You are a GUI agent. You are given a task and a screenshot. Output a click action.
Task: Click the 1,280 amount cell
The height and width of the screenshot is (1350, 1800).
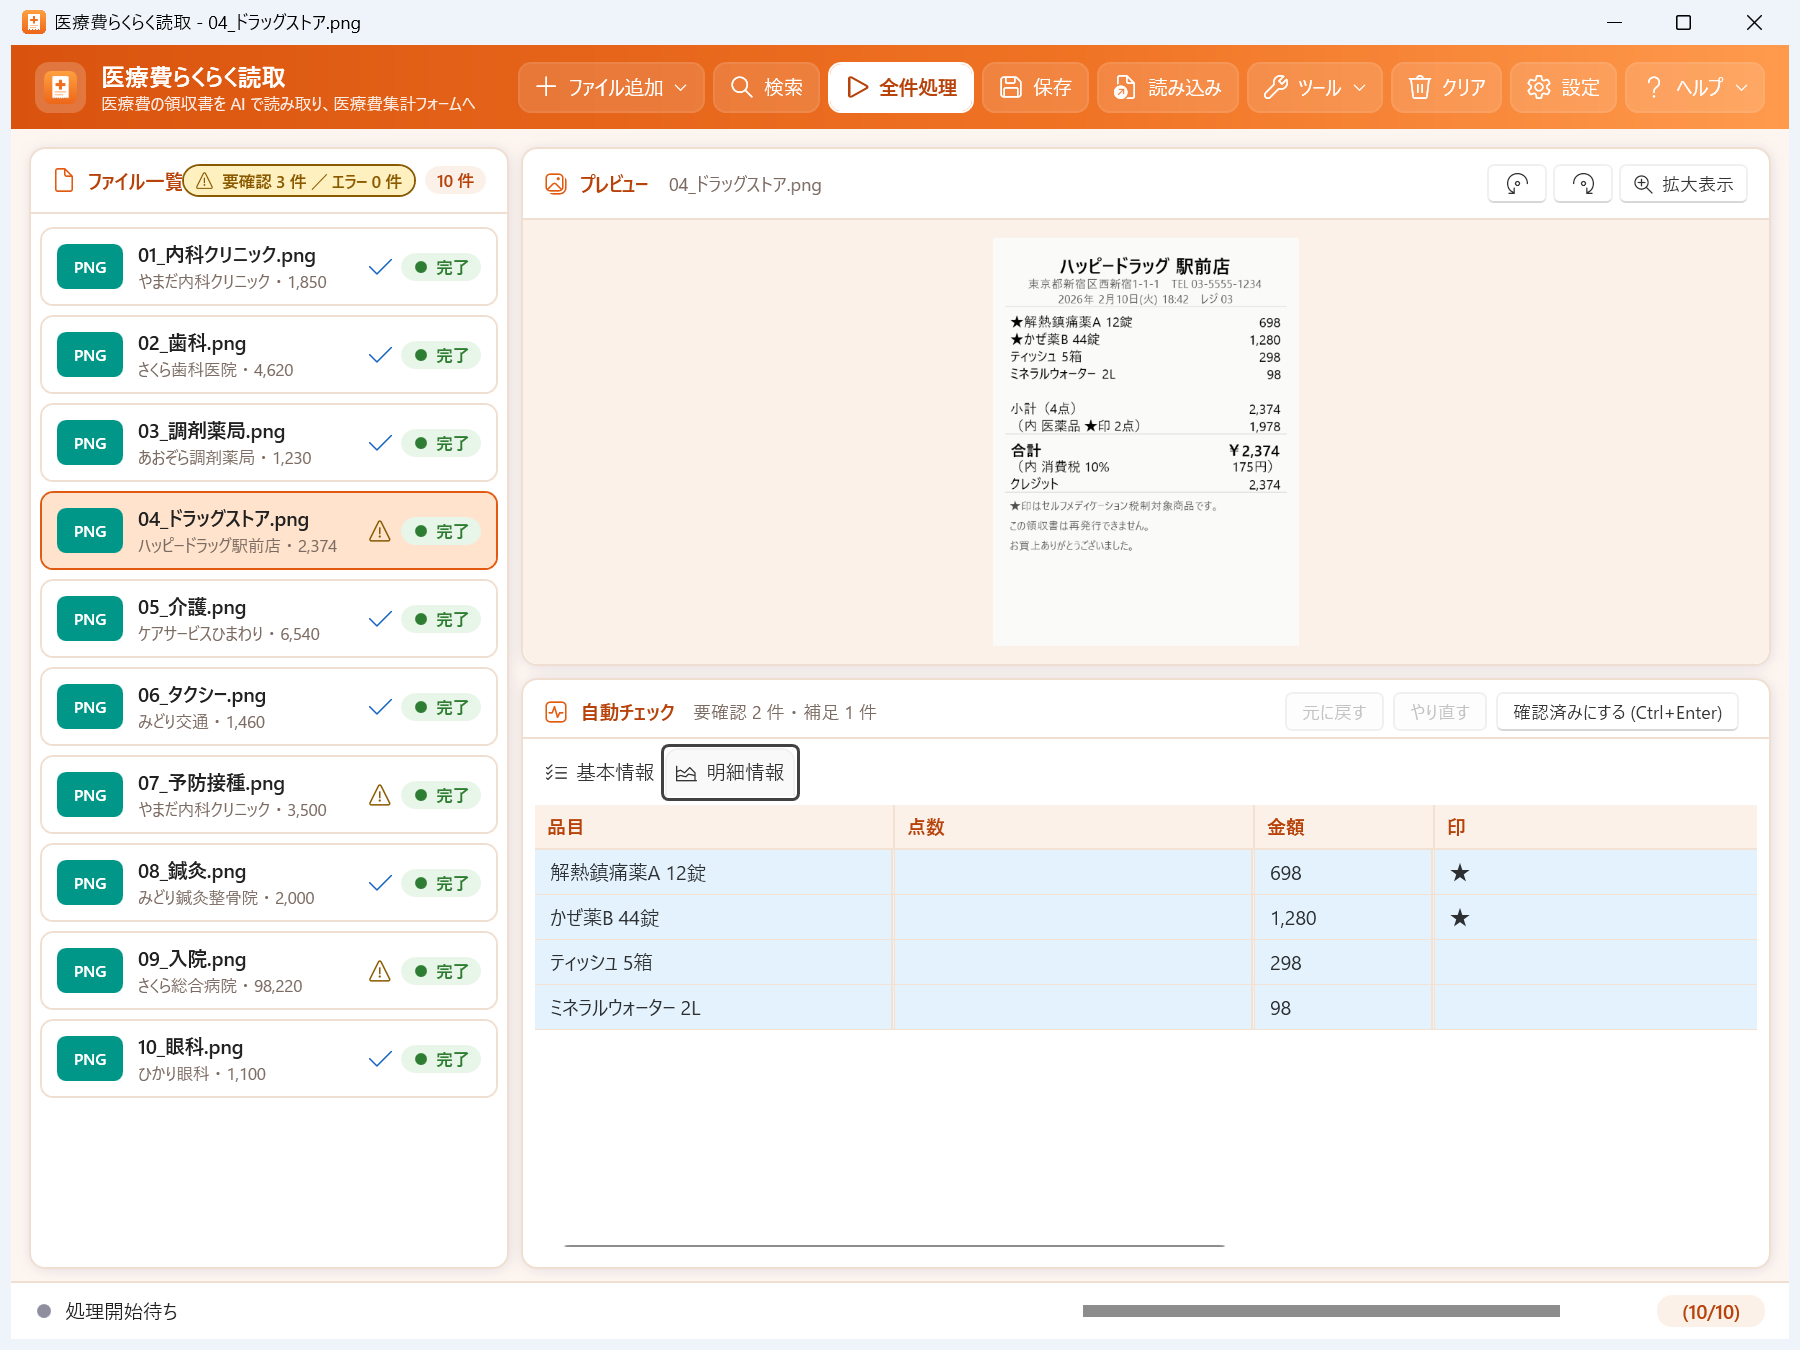(1343, 918)
